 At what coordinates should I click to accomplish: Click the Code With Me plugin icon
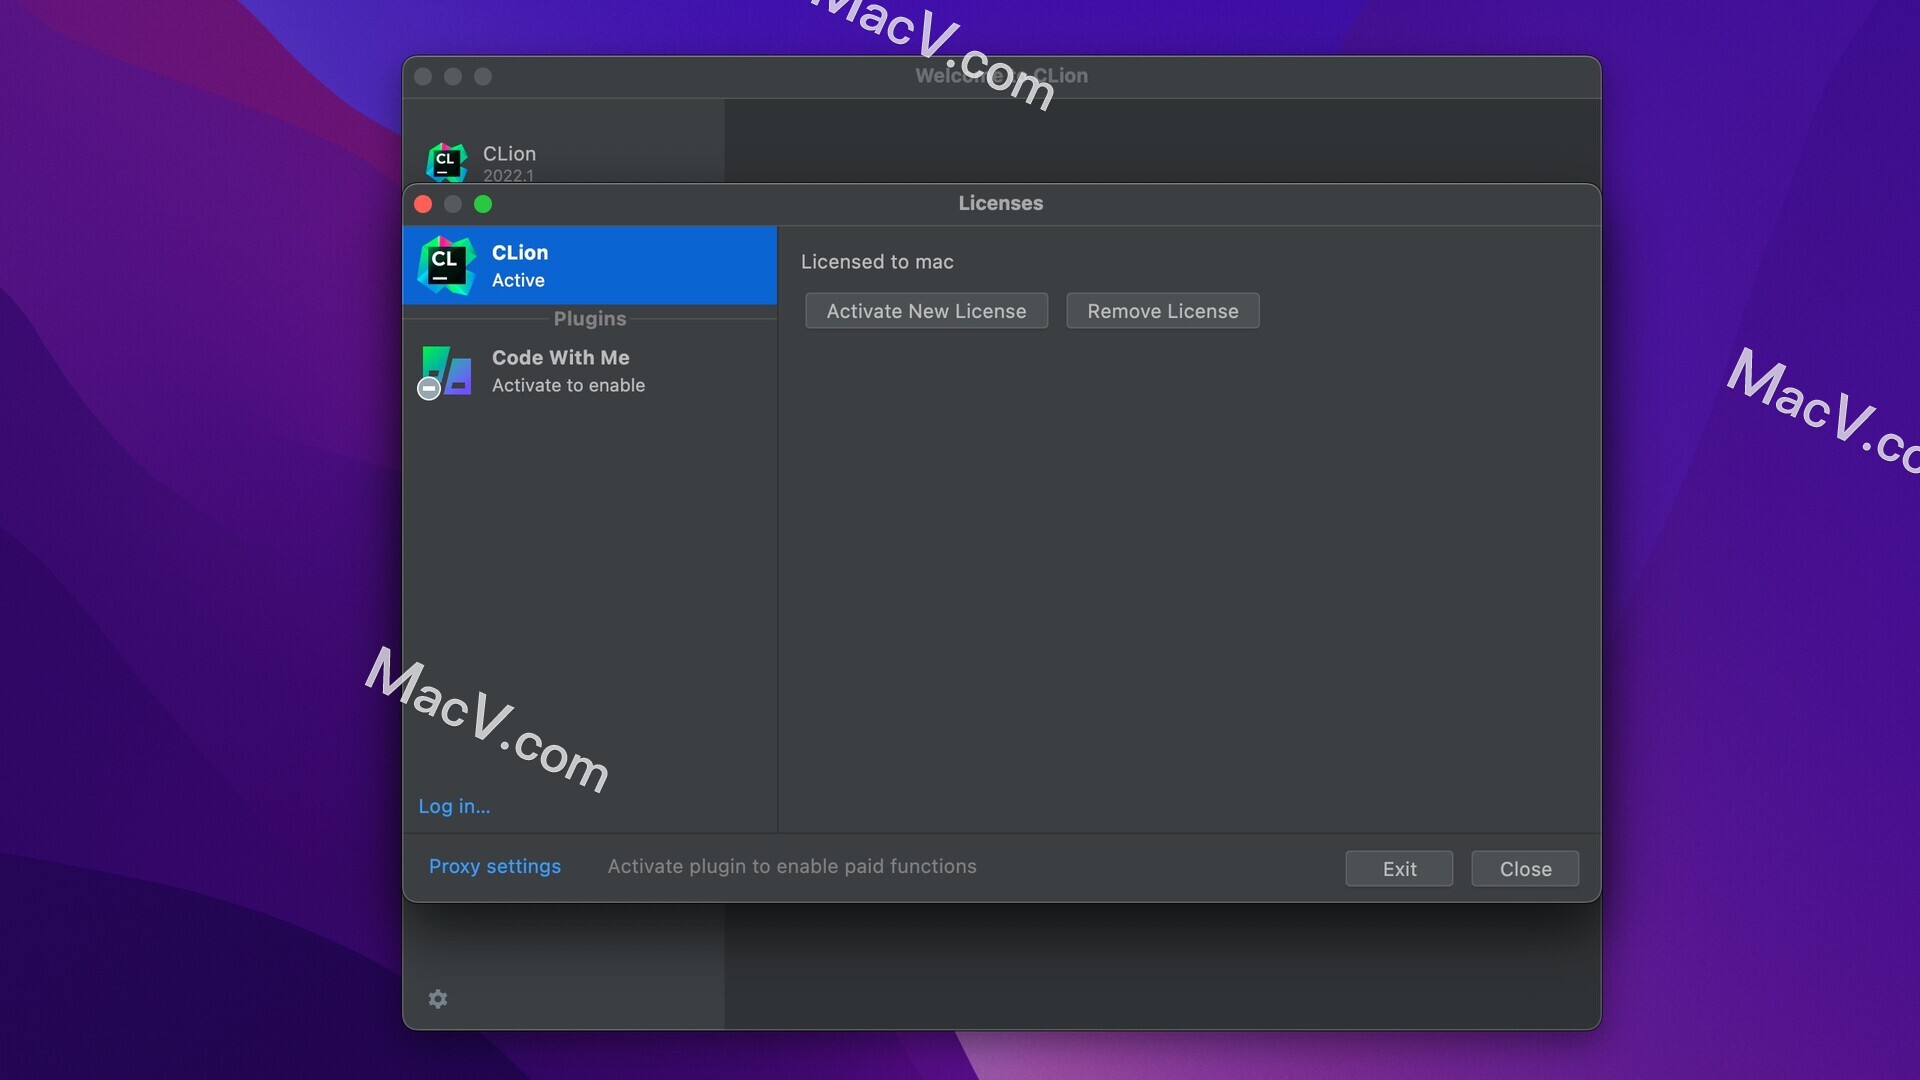446,369
